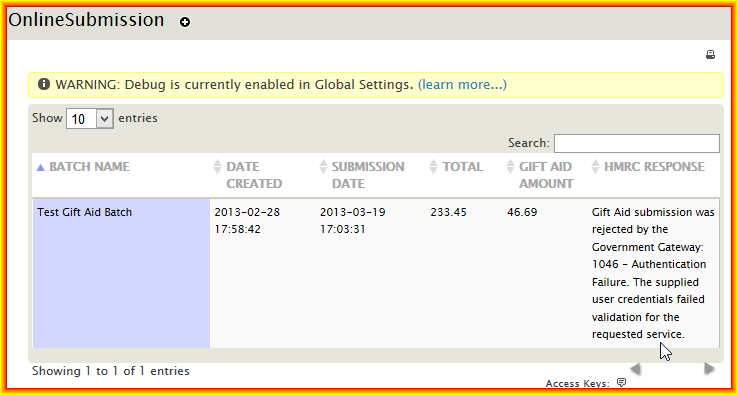Click the HMRC response rejection text

coord(653,273)
